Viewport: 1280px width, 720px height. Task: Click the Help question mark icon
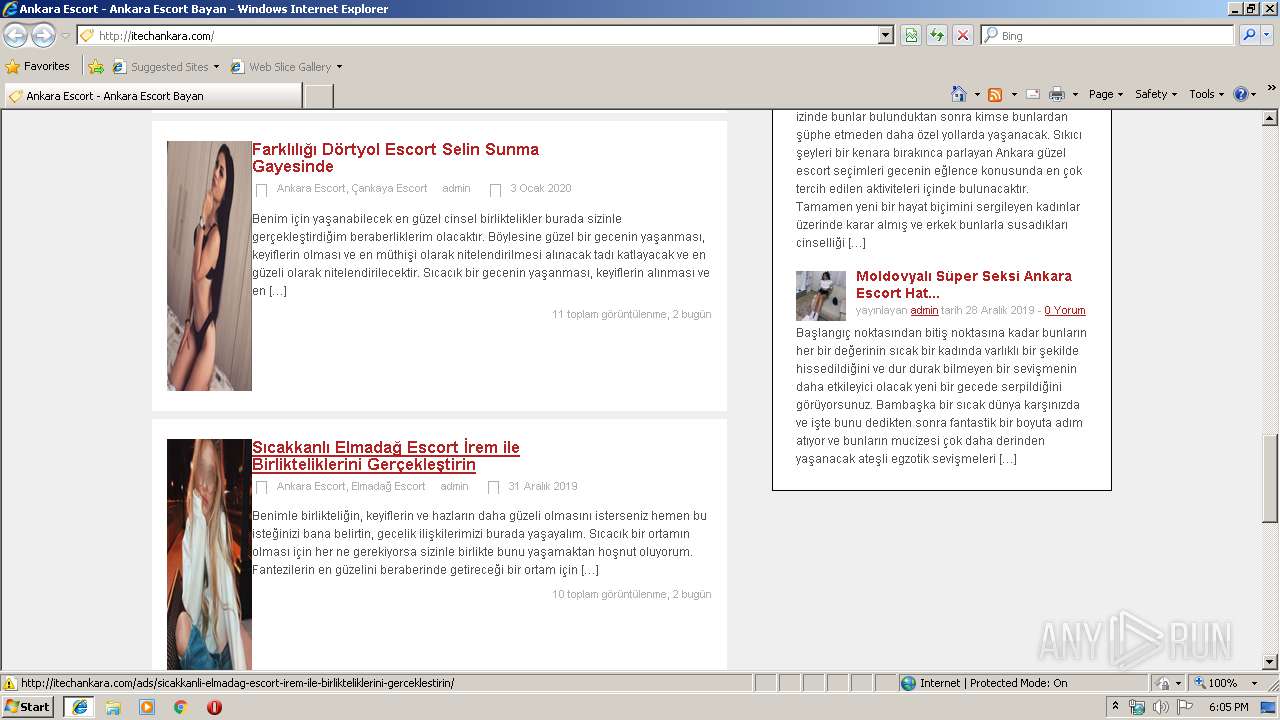(1241, 94)
